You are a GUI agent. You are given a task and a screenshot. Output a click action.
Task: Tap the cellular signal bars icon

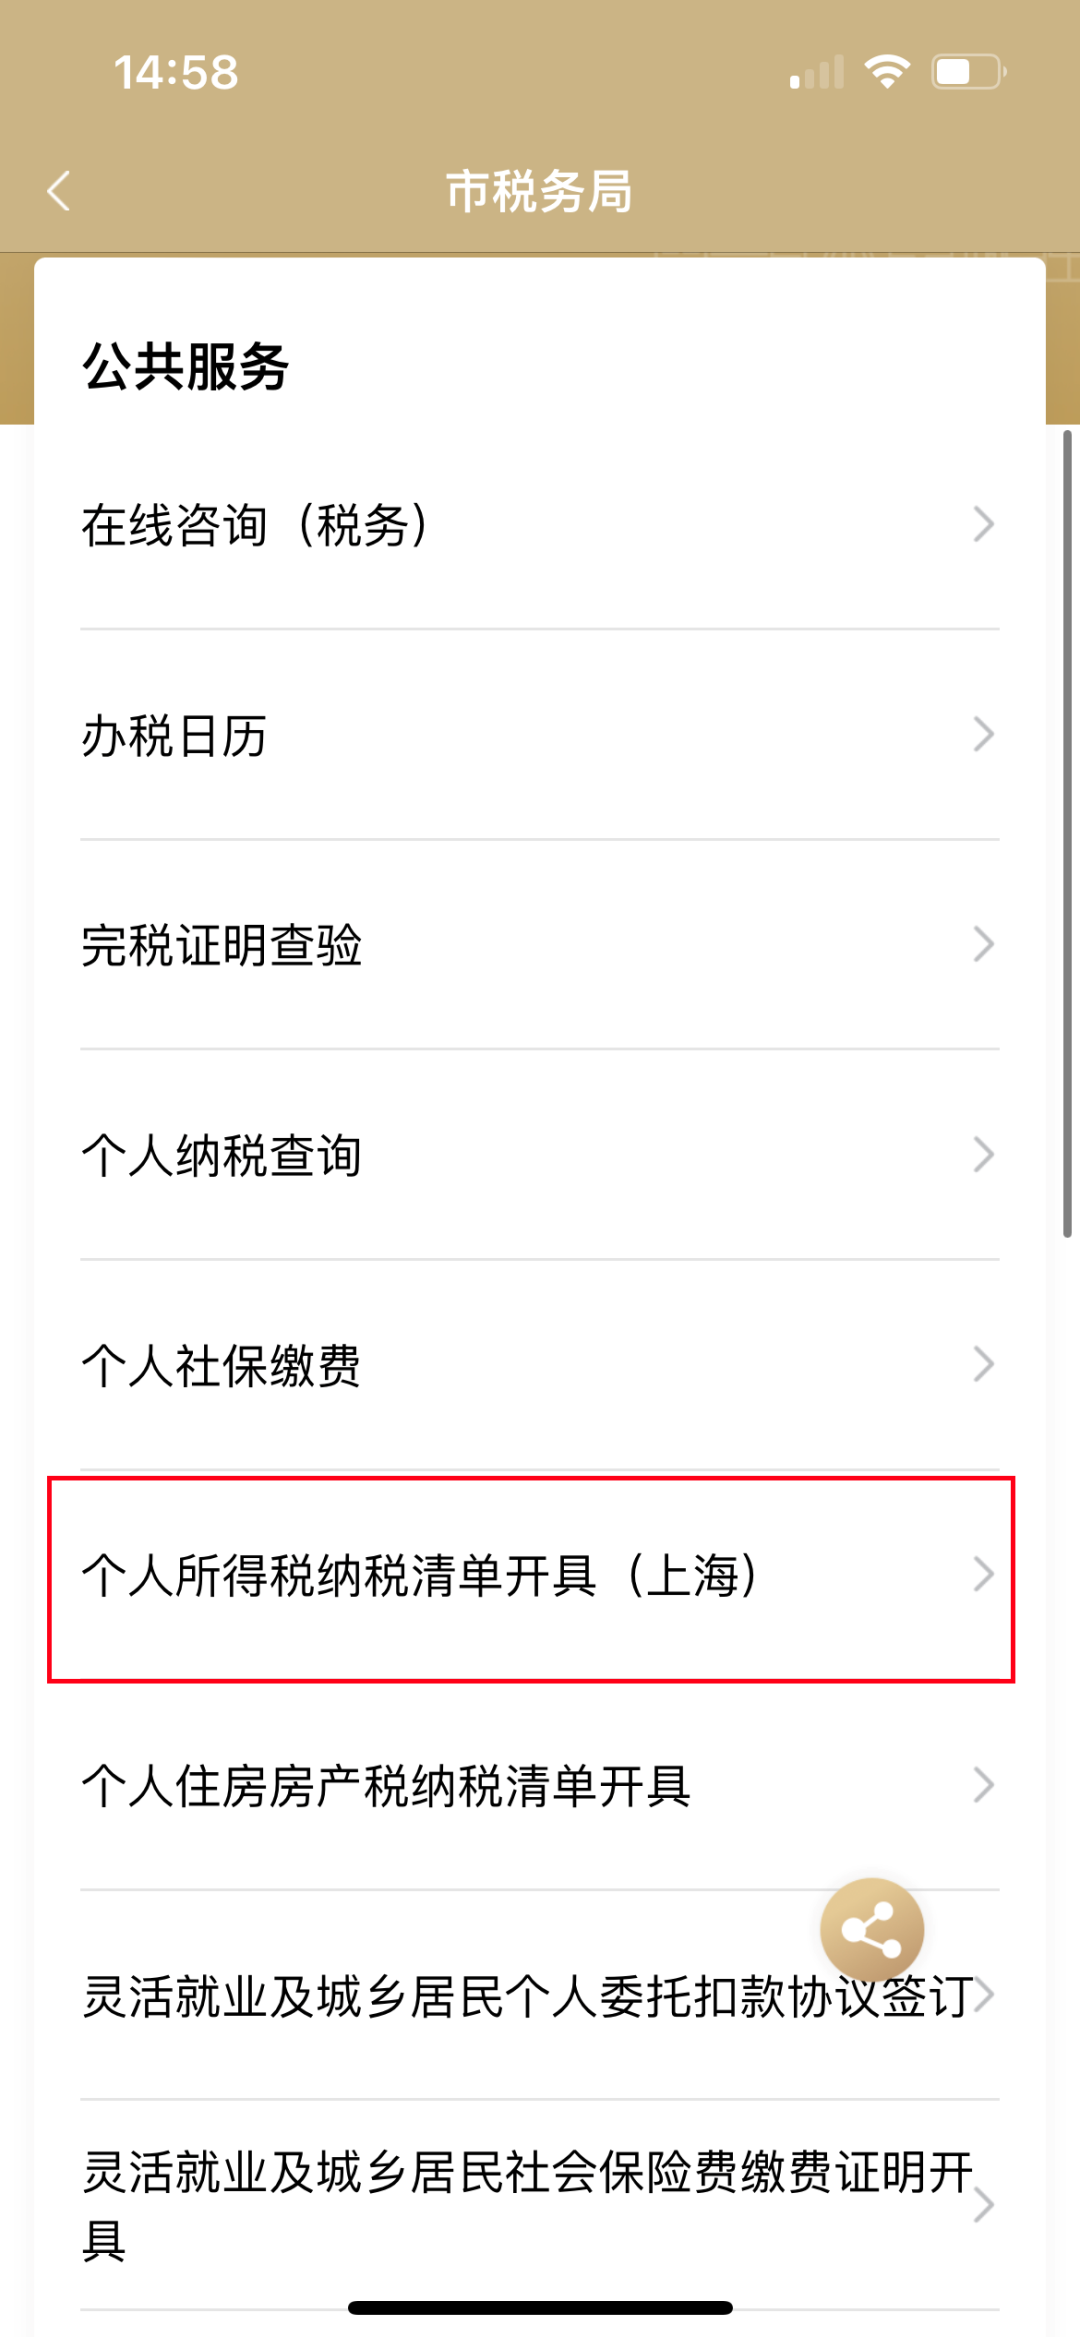(x=817, y=73)
